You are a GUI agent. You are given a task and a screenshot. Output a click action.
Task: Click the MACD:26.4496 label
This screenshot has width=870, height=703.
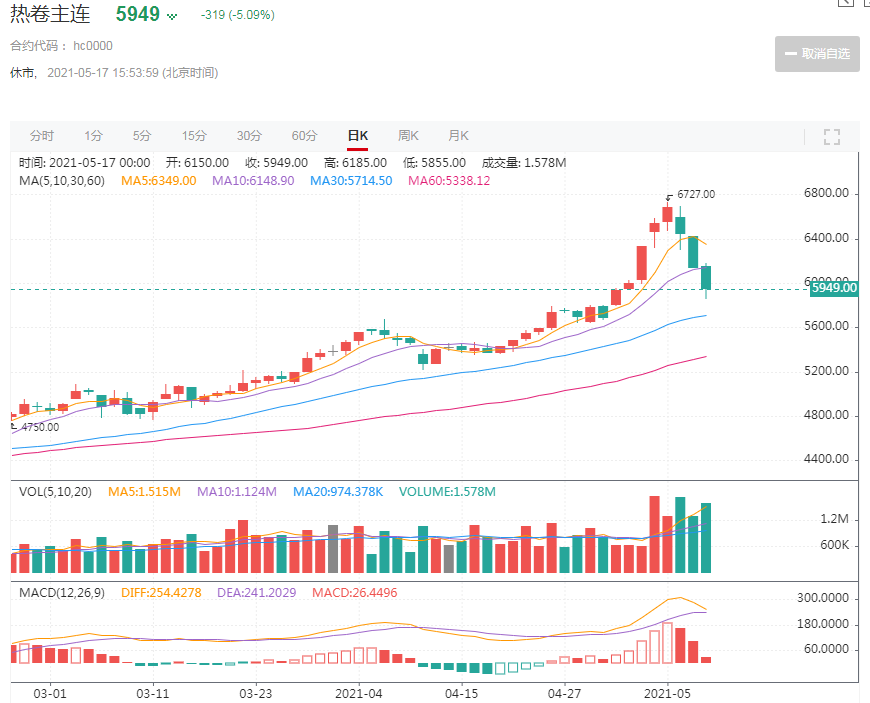tap(355, 593)
